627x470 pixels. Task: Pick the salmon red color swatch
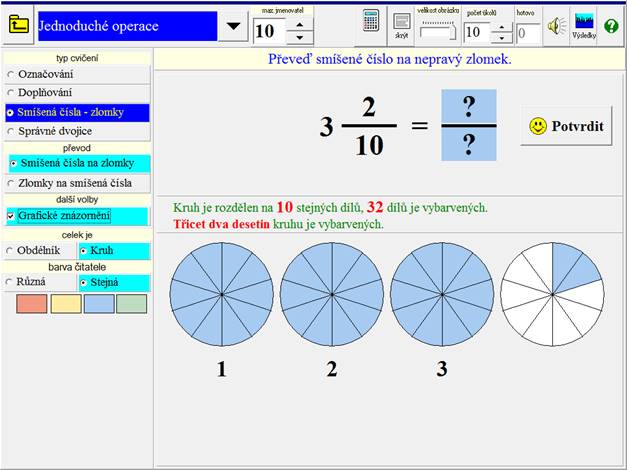tap(31, 304)
